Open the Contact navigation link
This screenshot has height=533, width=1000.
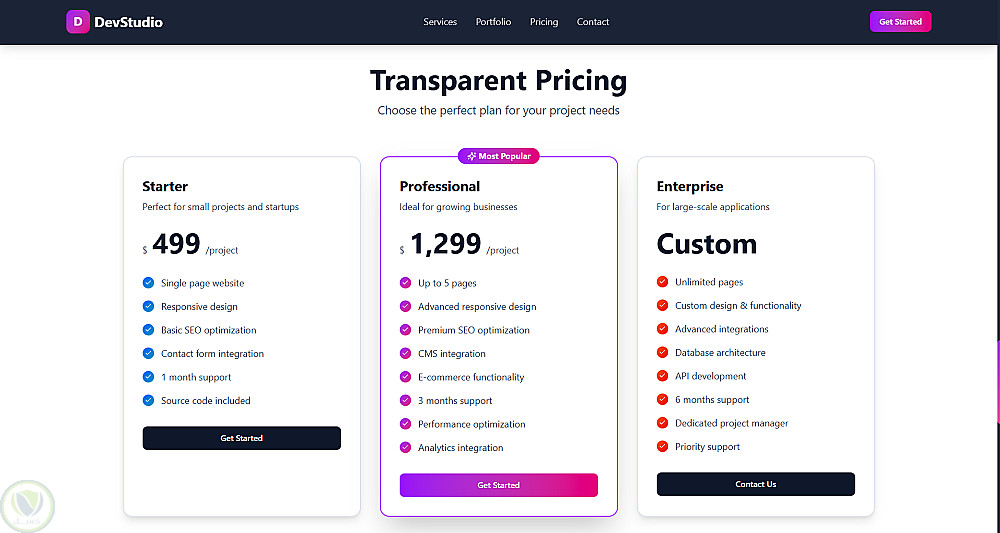coord(593,22)
